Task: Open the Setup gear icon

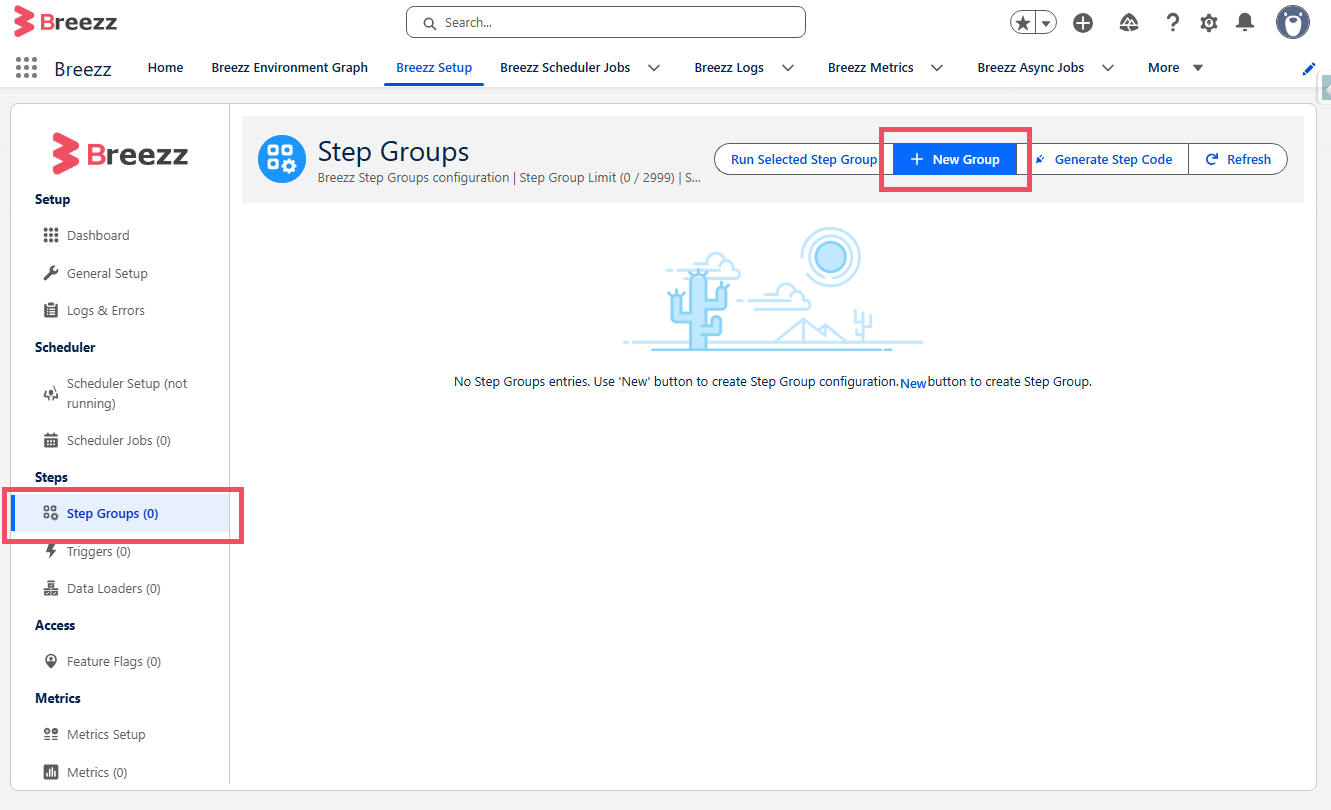Action: click(1209, 23)
